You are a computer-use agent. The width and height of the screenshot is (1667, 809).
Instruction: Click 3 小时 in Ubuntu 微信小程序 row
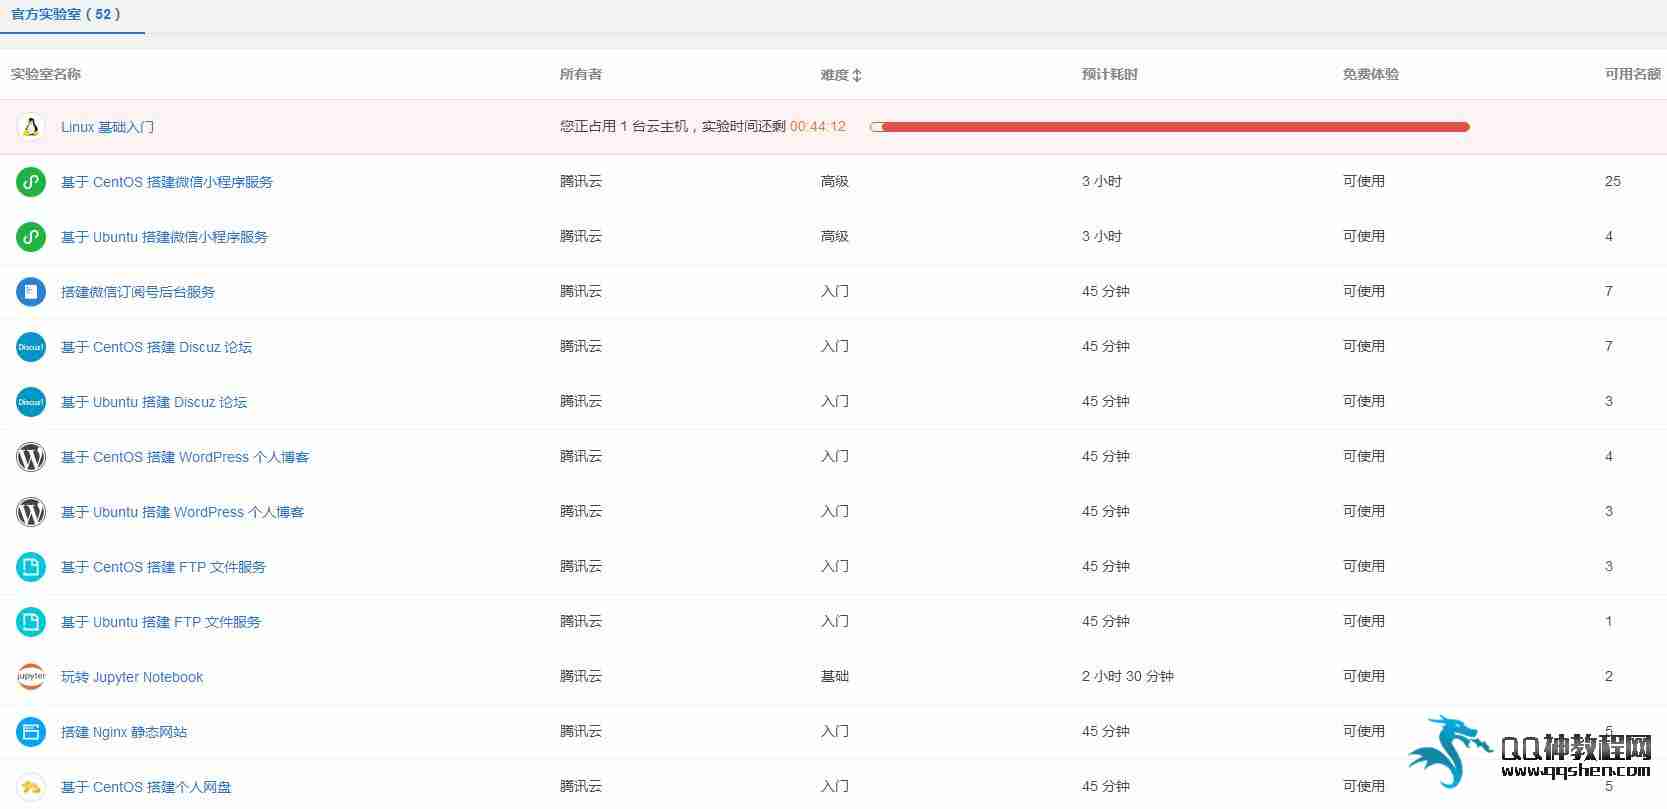click(1102, 236)
